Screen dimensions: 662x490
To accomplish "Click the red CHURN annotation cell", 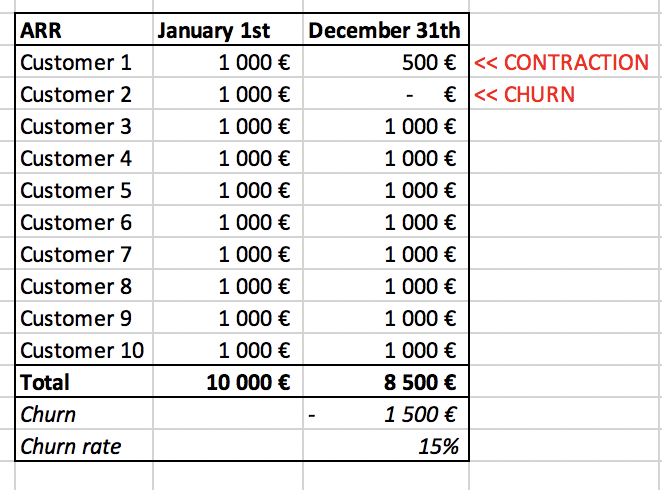I will pyautogui.click(x=524, y=94).
